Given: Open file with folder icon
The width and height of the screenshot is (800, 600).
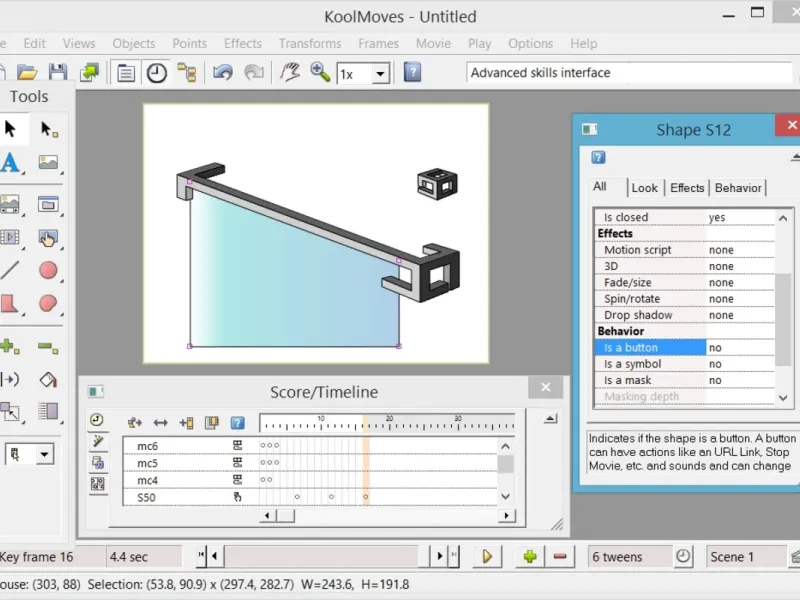Looking at the screenshot, I should [x=27, y=73].
